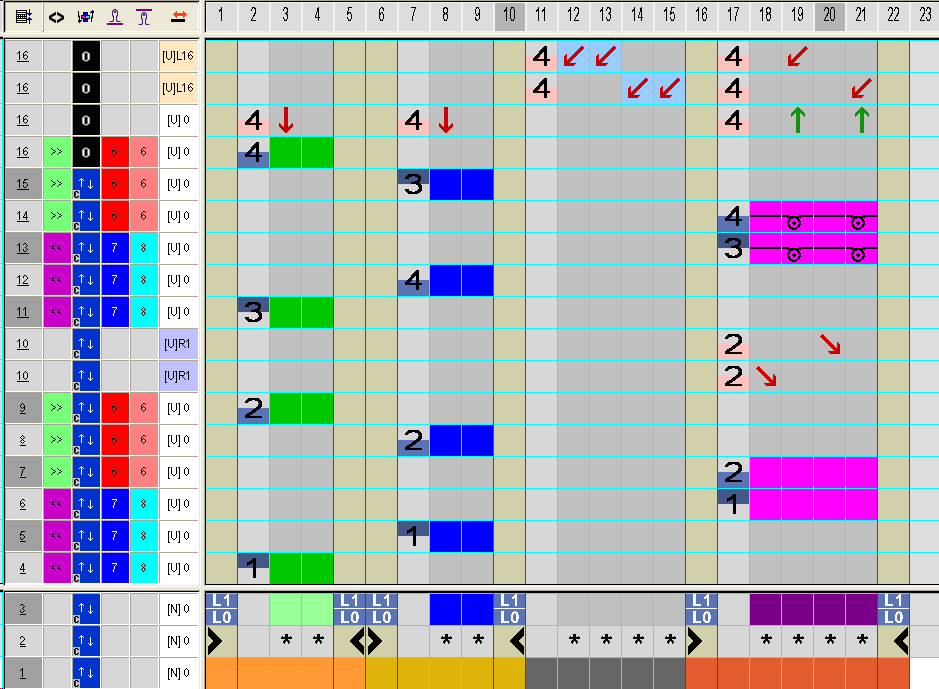The image size is (939, 689).
Task: Select the knitting system column header icon
Action: click(86, 17)
